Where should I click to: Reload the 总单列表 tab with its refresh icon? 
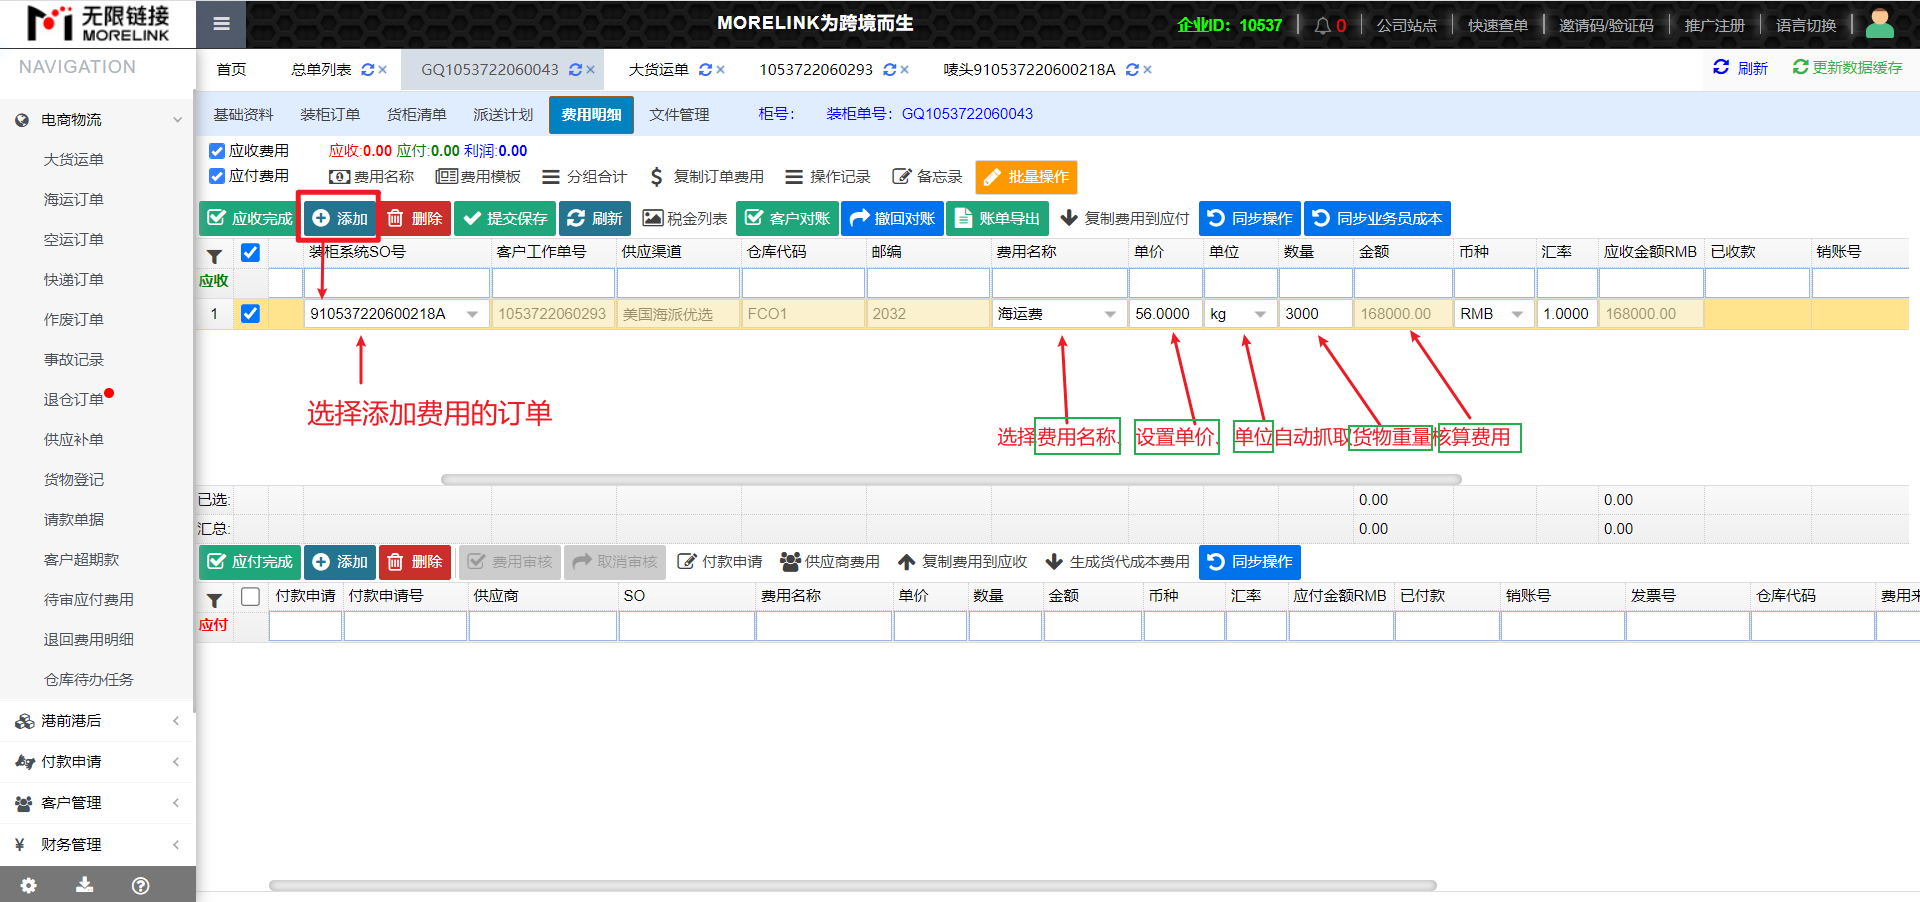[368, 70]
